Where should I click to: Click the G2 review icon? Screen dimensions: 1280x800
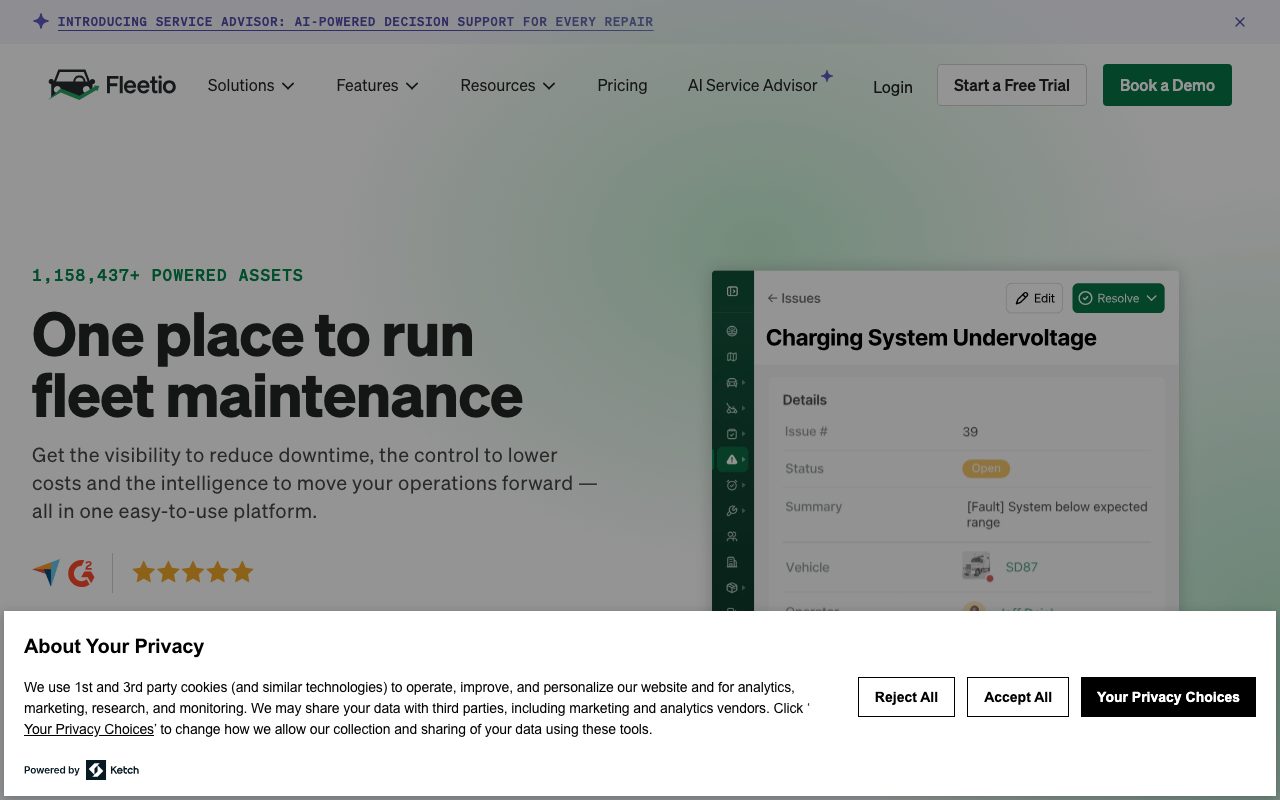point(81,573)
